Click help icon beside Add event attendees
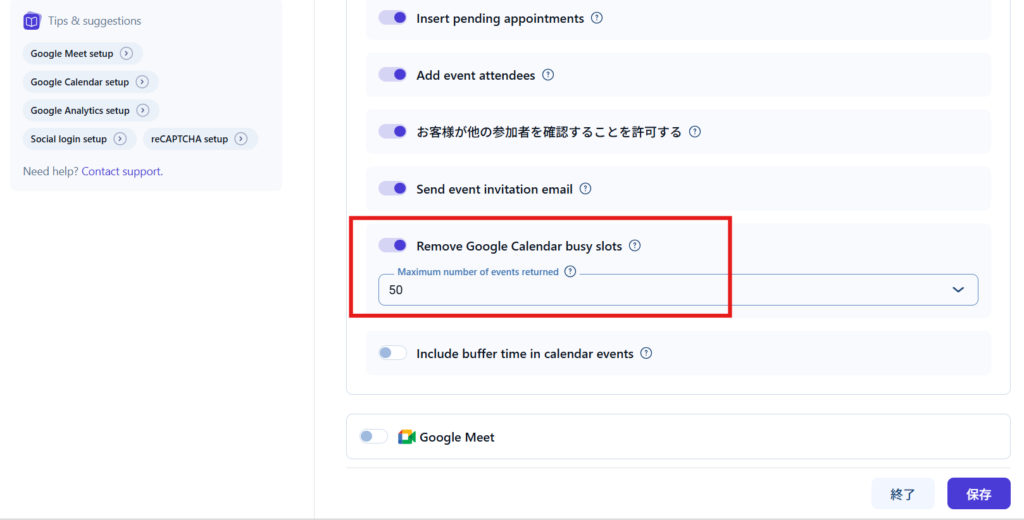This screenshot has width=1024, height=520. tap(548, 75)
